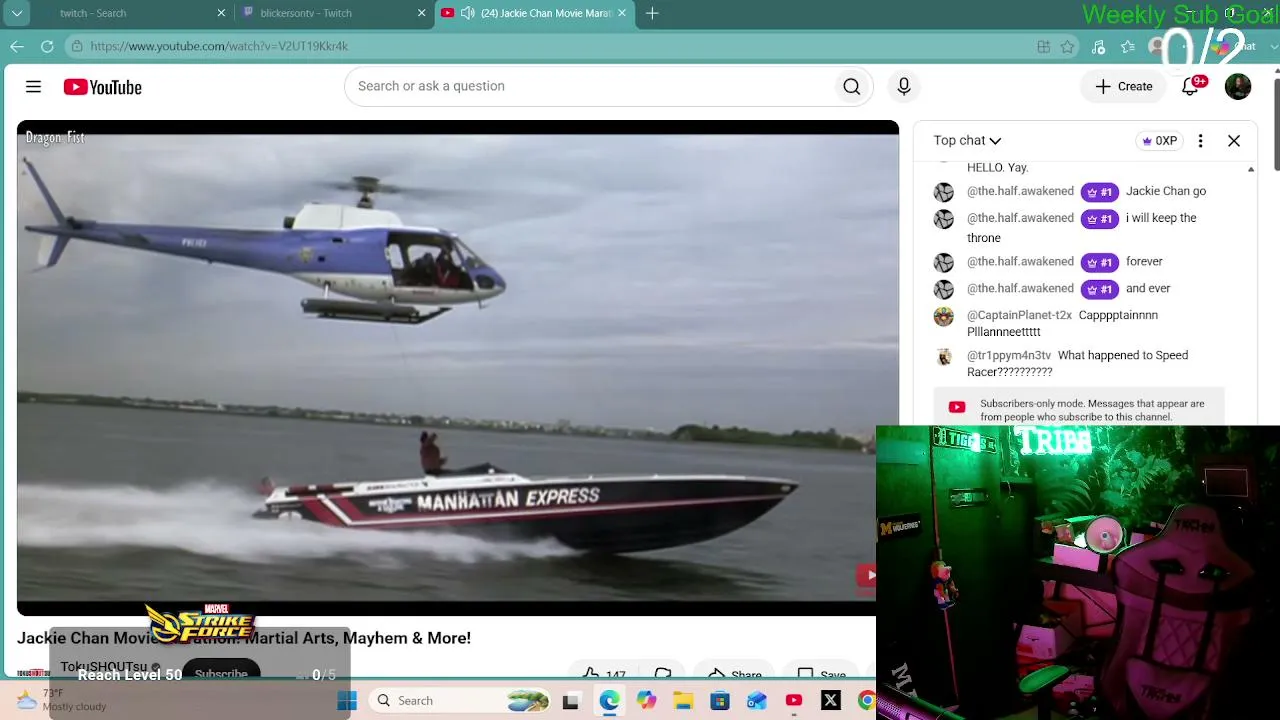The width and height of the screenshot is (1280, 720).
Task: Open the YouTube guide hamburger menu
Action: click(x=33, y=87)
